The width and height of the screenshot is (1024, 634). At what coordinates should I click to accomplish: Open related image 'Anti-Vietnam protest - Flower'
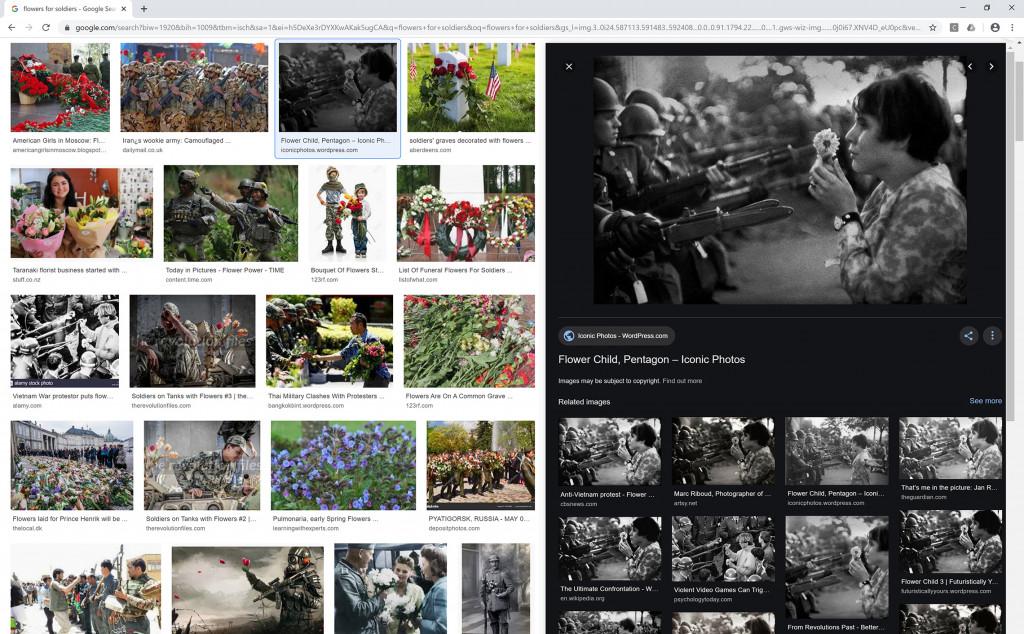tap(609, 452)
